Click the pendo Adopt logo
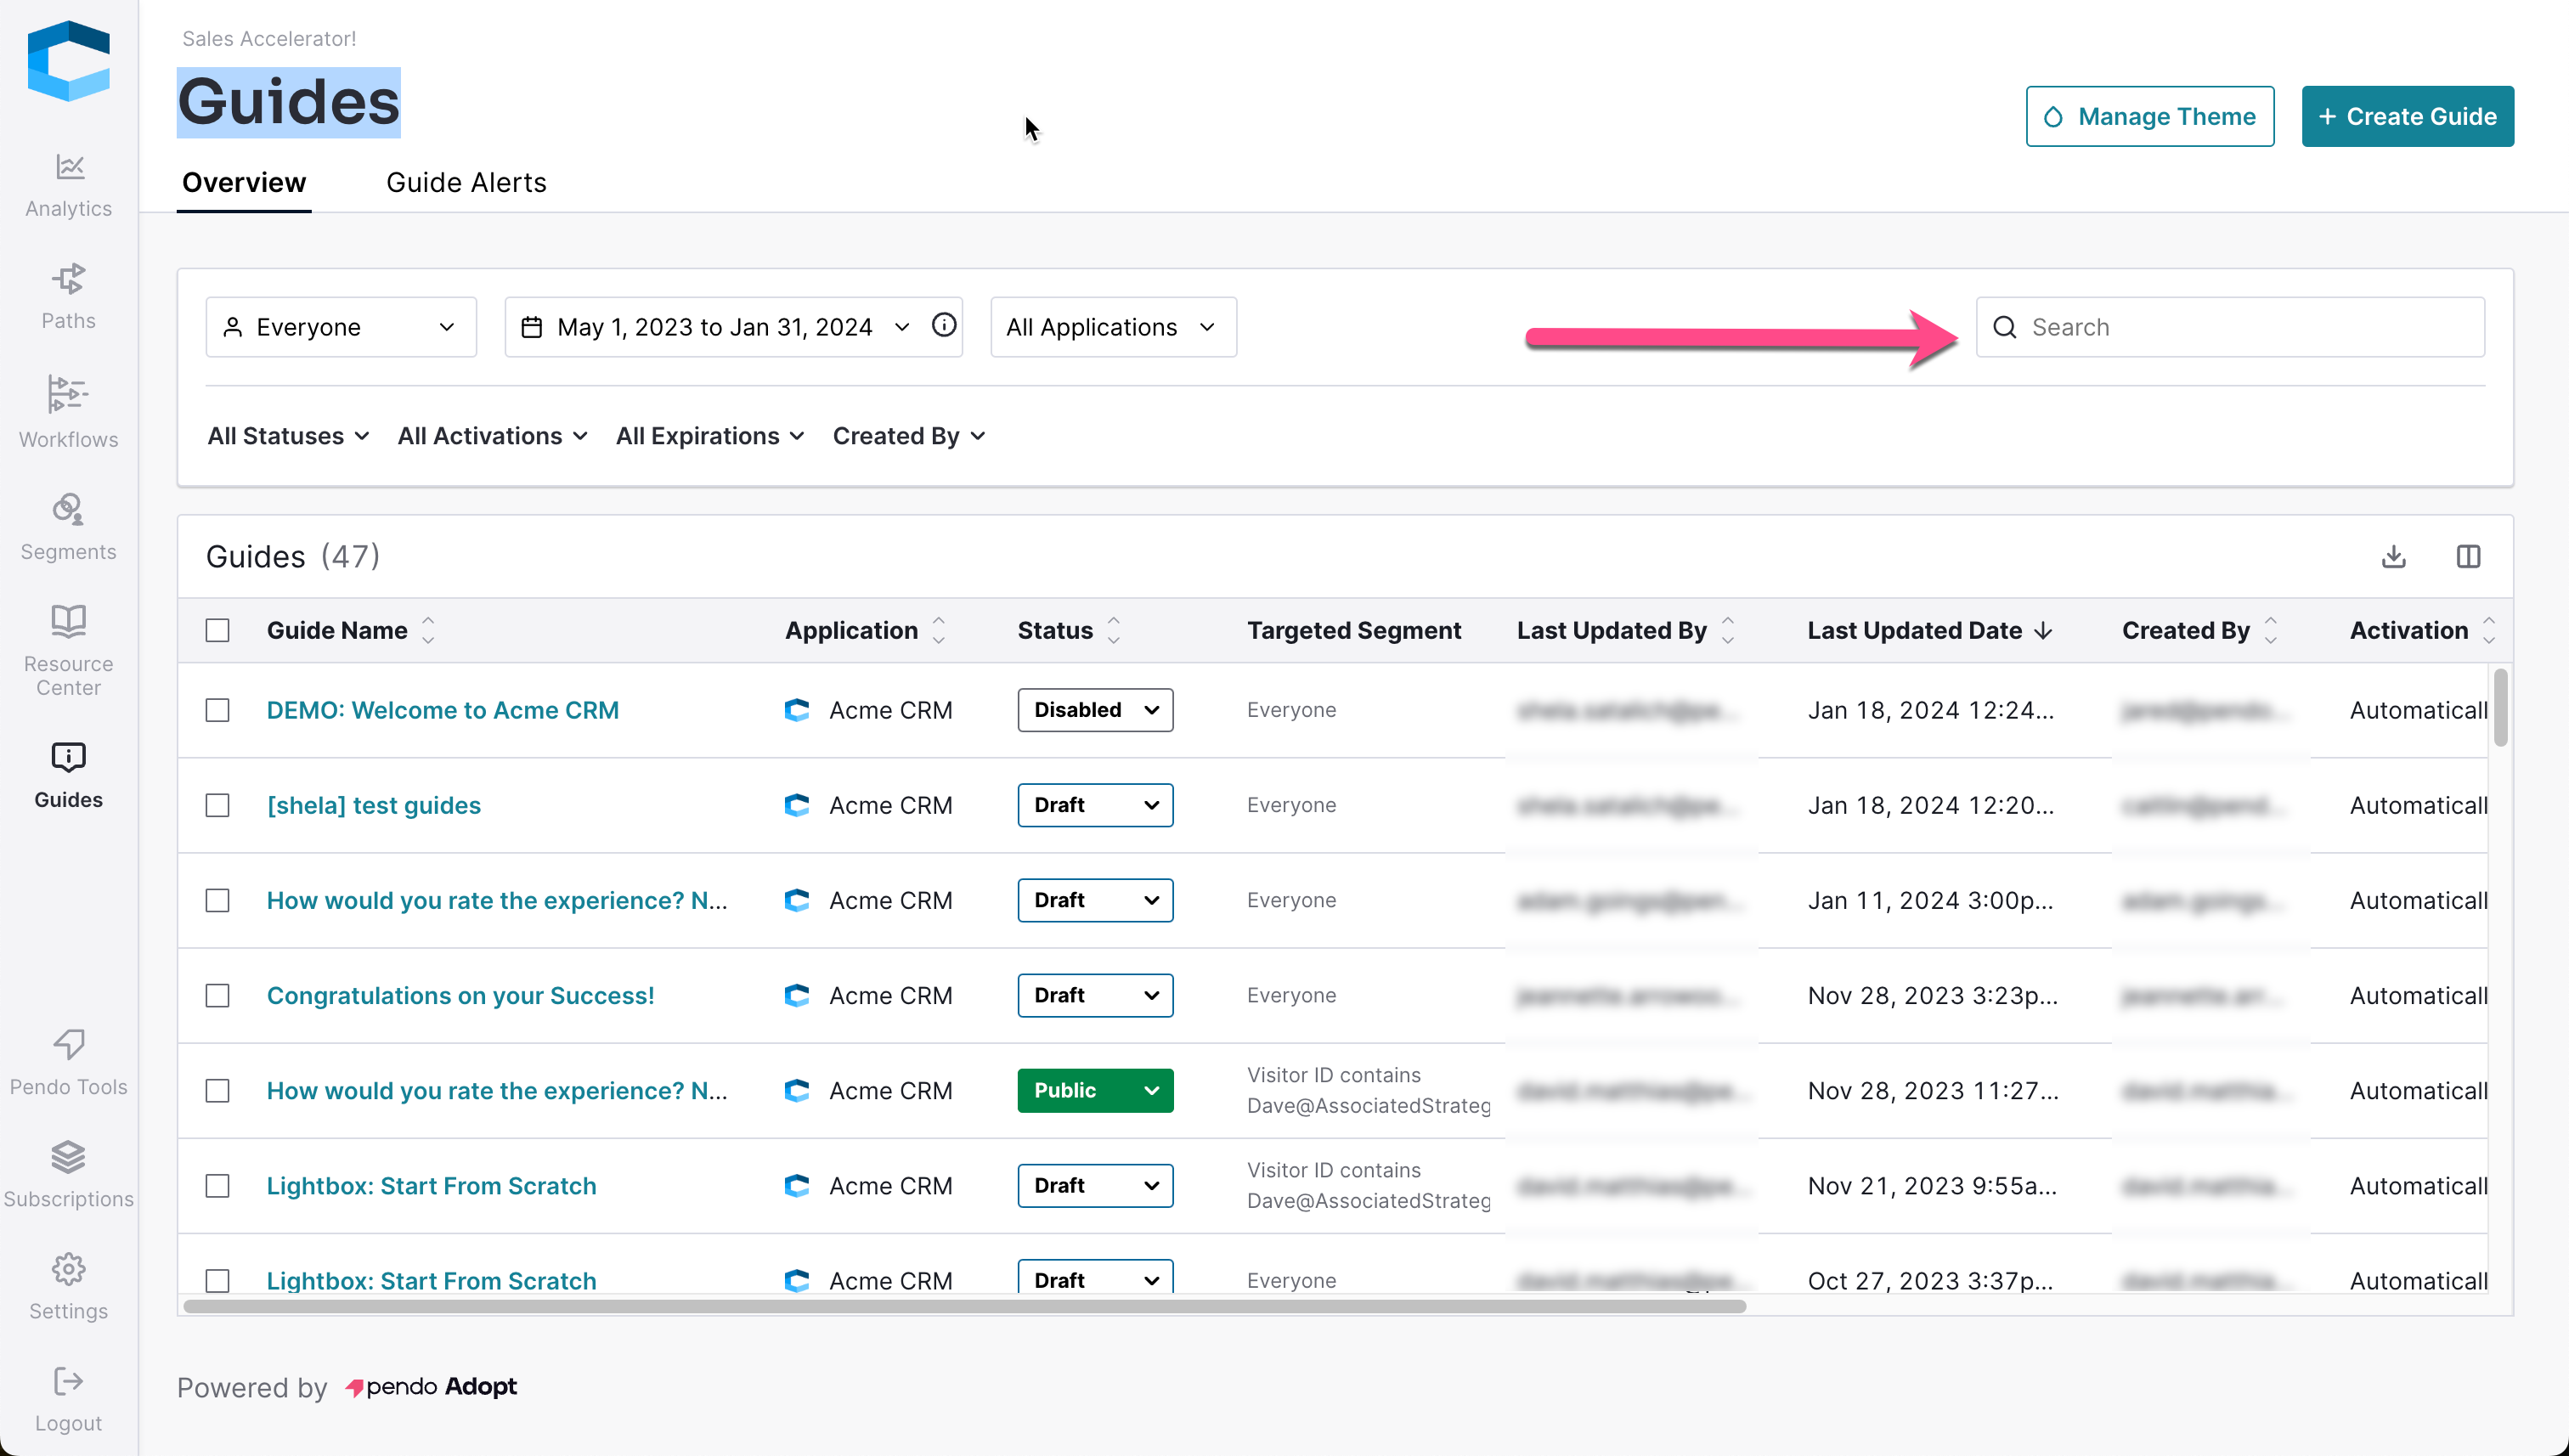Image resolution: width=2569 pixels, height=1456 pixels. pyautogui.click(x=431, y=1387)
